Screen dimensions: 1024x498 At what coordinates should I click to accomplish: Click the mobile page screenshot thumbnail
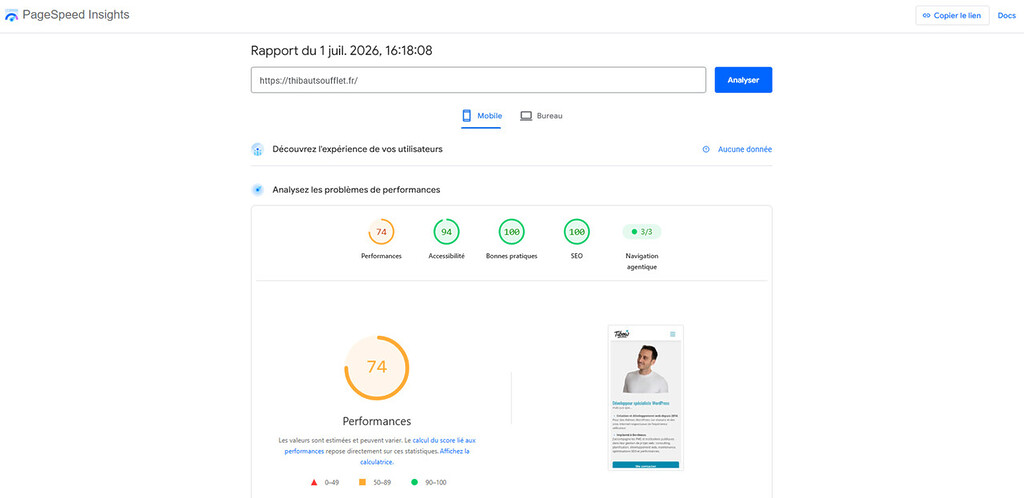(646, 397)
